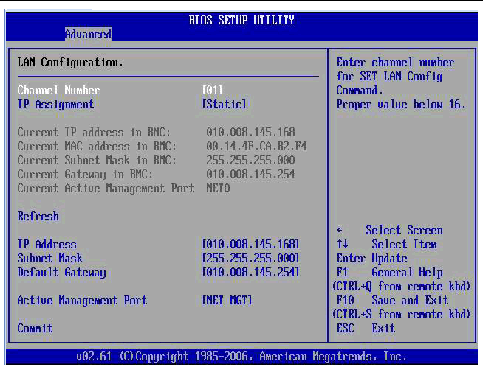Image resolution: width=483 pixels, height=366 pixels.
Task: Select the Advanced tab
Action: (88, 34)
